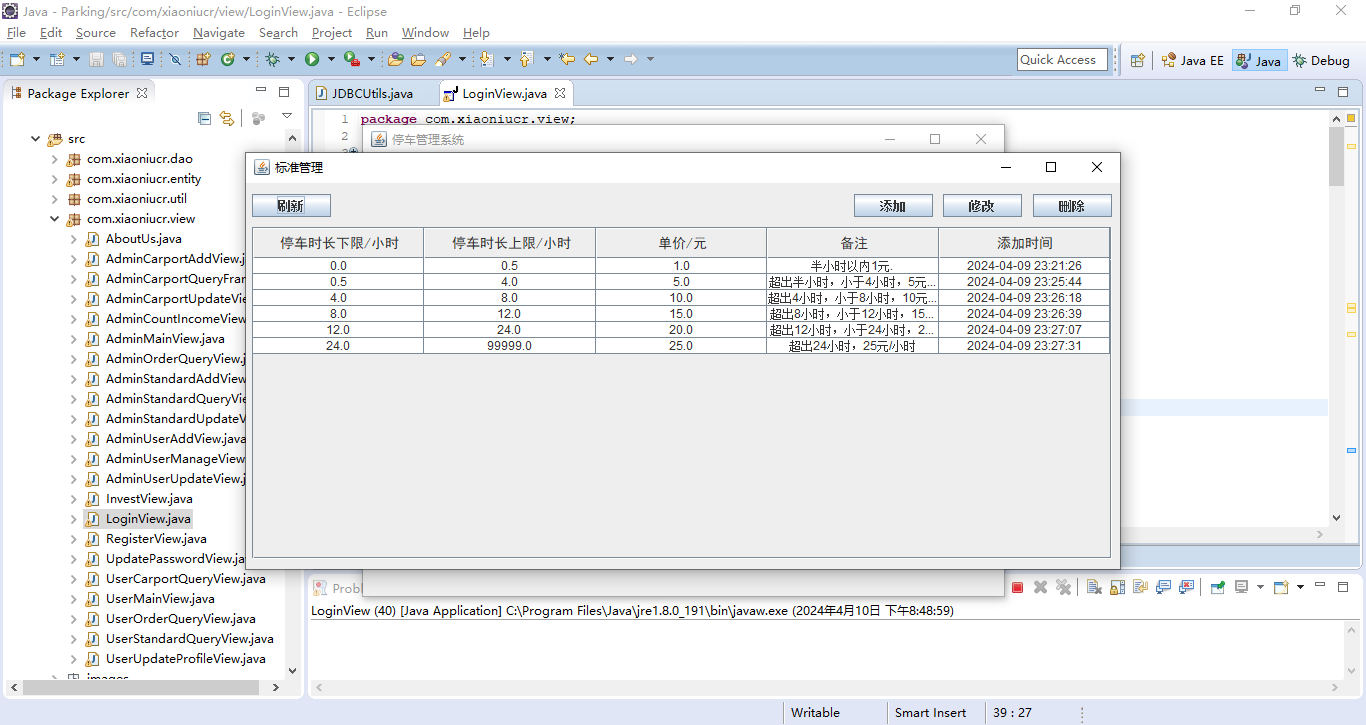Click the 删除 delete button
The width and height of the screenshot is (1366, 725).
[1071, 206]
